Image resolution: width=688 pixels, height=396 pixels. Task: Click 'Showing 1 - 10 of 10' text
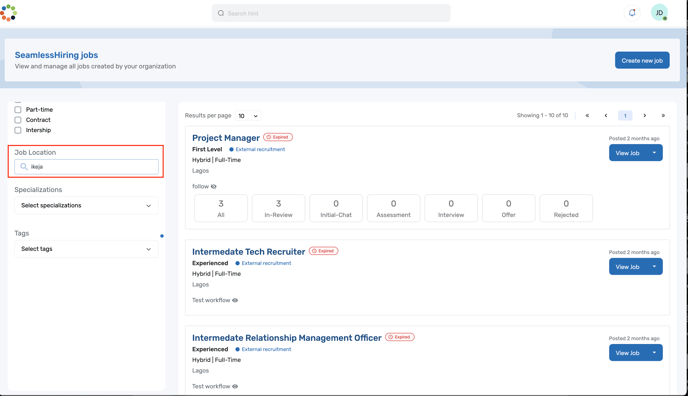(x=542, y=115)
